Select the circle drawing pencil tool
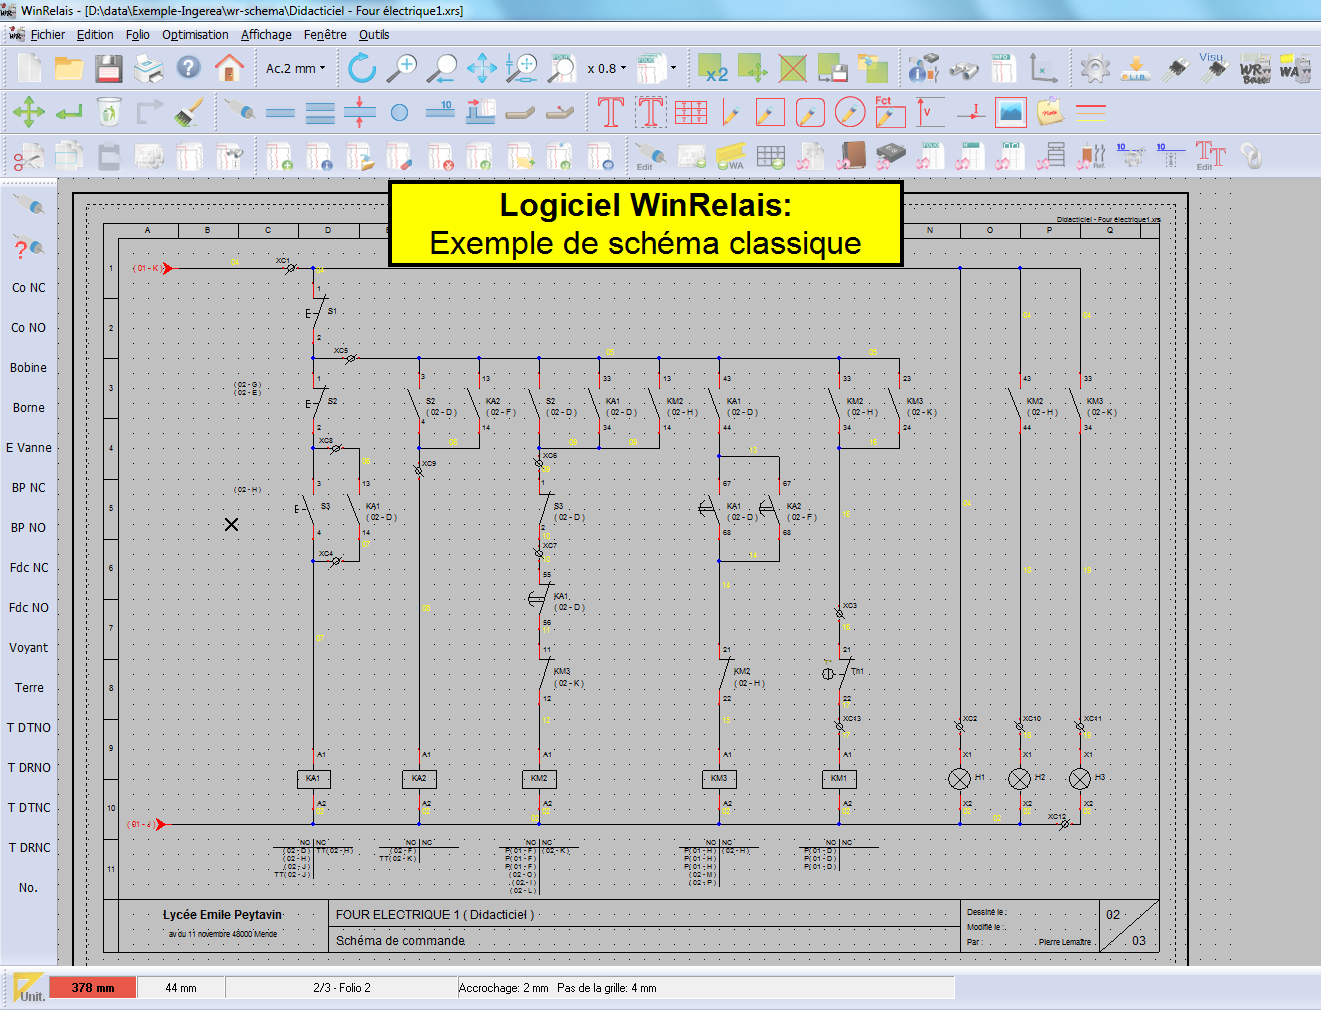1321x1010 pixels. 850,112
